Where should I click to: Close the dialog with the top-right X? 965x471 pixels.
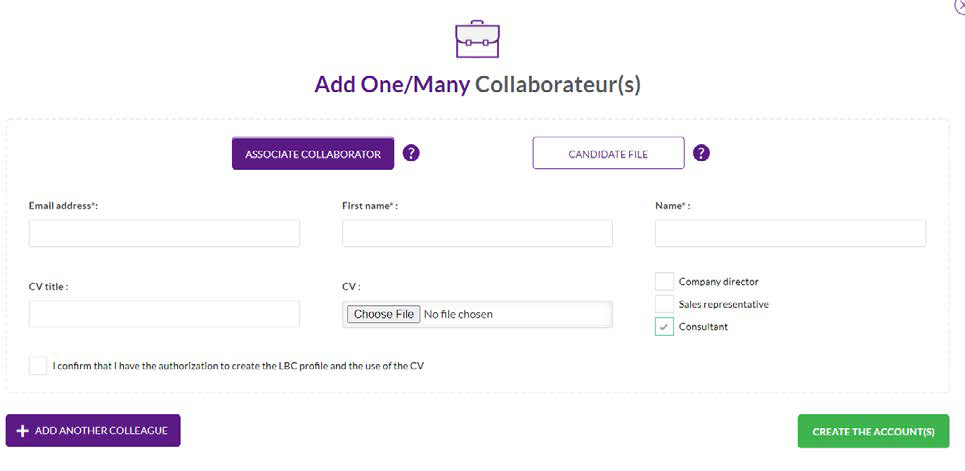click(960, 5)
